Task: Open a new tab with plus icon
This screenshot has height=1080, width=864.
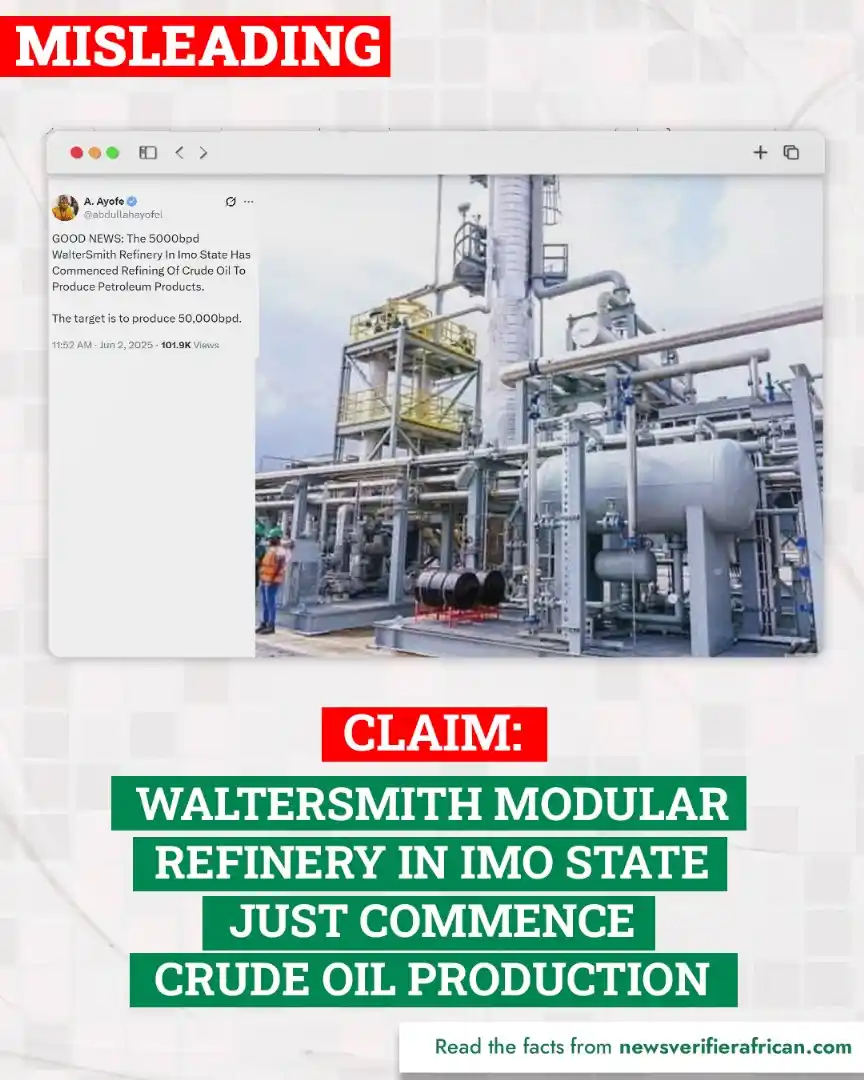Action: click(x=760, y=152)
